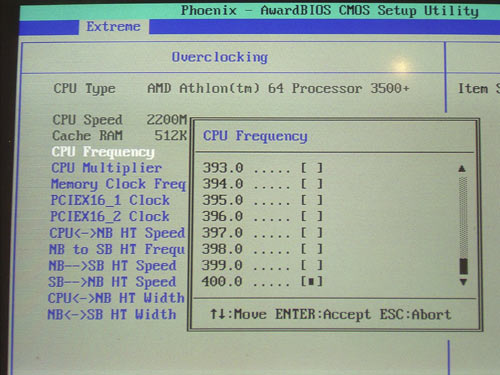The image size is (500, 375).
Task: Click the CPU Speed label
Action: [88, 120]
